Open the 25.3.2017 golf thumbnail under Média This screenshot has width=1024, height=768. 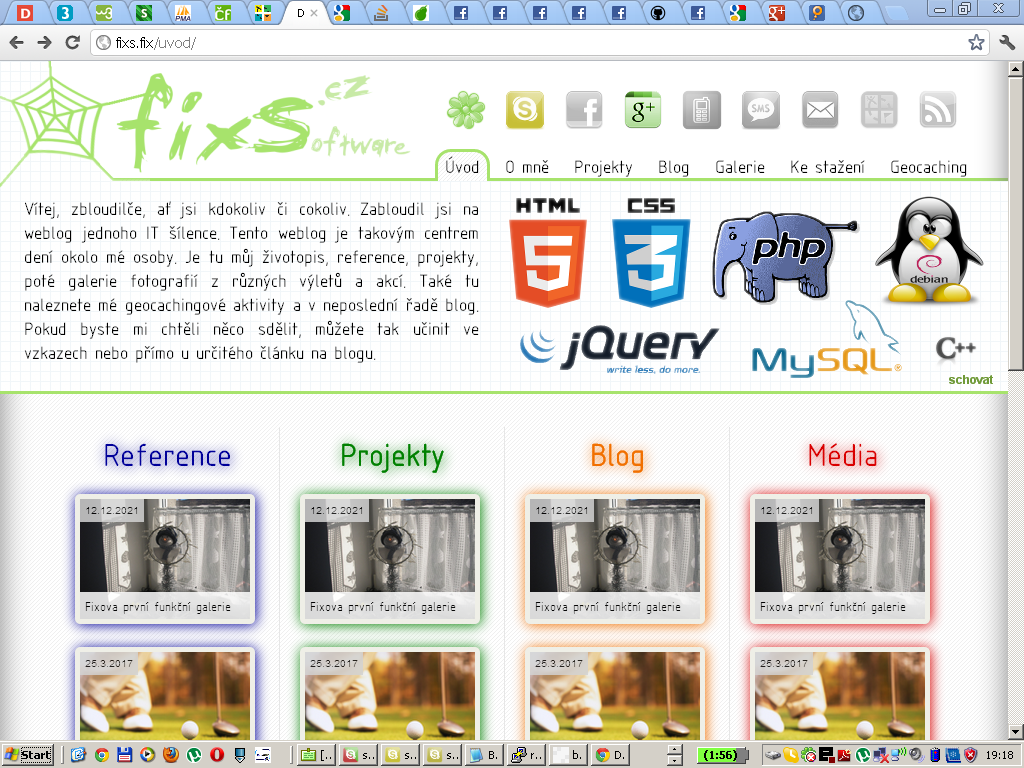tap(840, 694)
